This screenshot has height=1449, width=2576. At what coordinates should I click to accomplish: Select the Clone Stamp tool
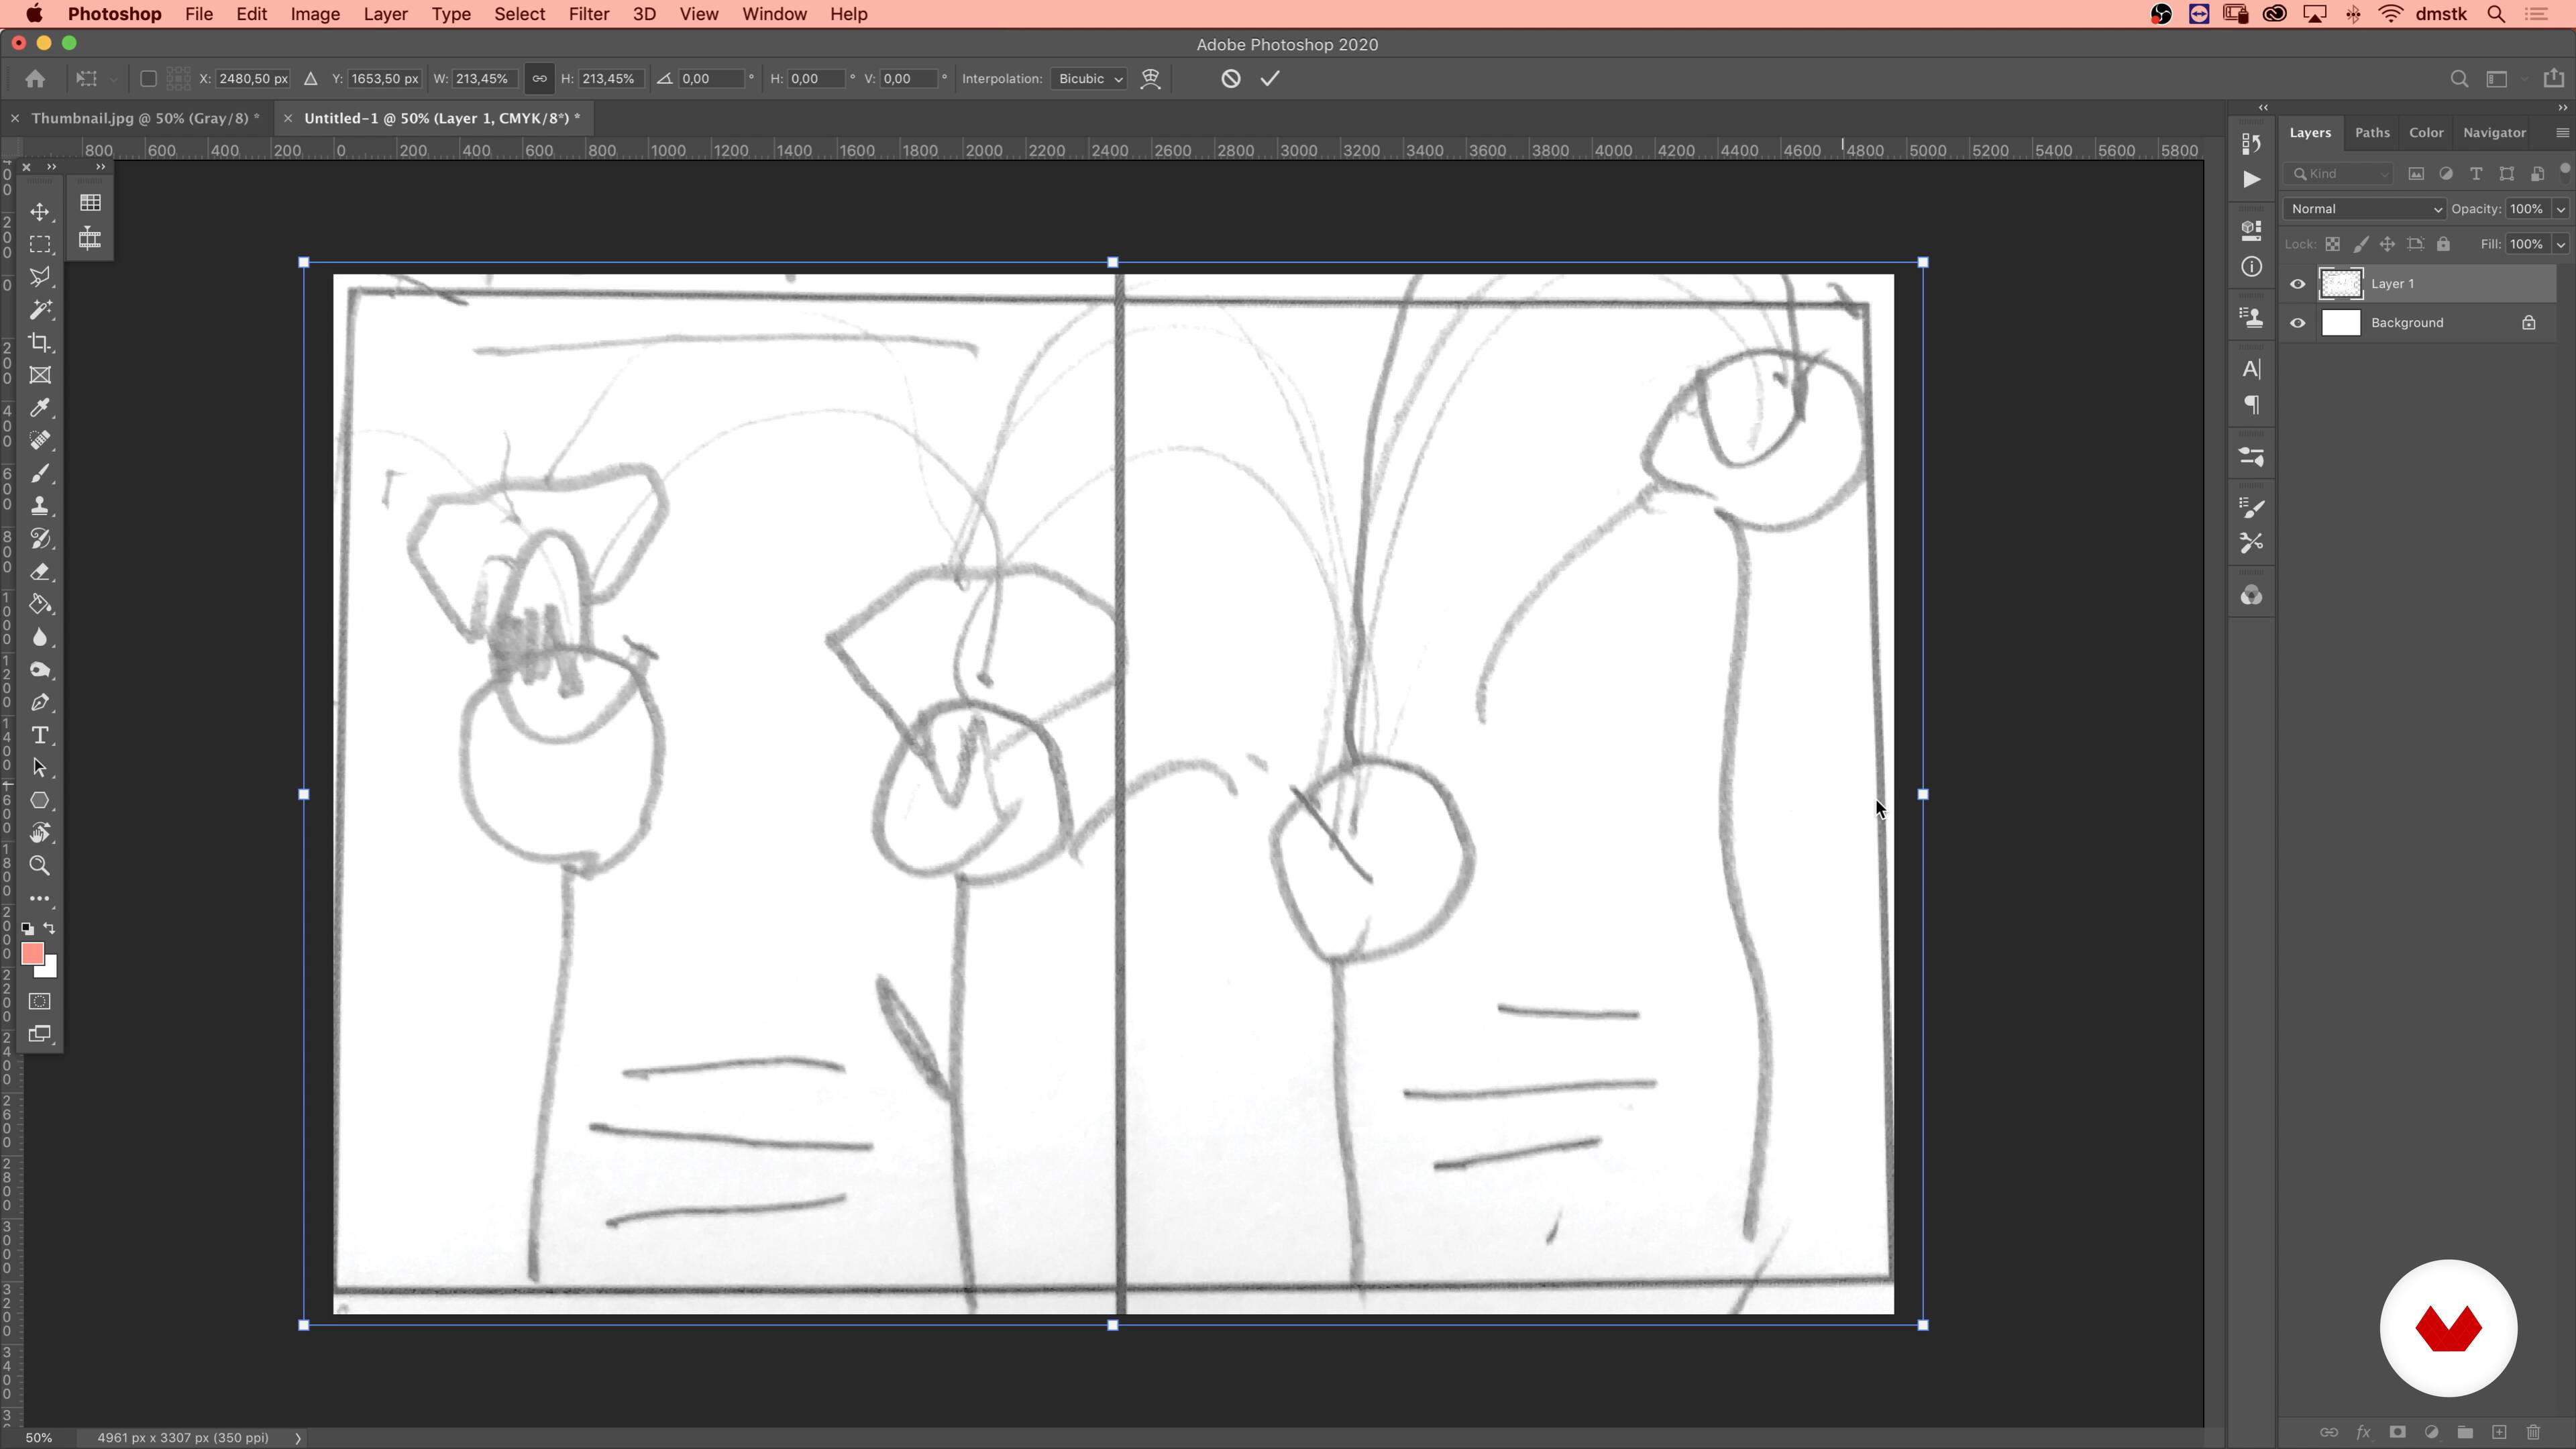(x=40, y=506)
